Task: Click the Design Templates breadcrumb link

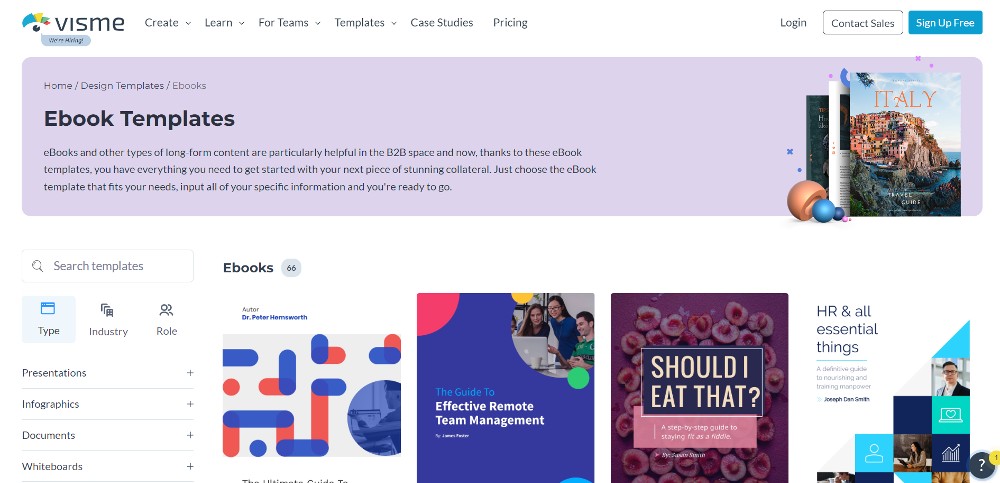Action: pyautogui.click(x=122, y=86)
